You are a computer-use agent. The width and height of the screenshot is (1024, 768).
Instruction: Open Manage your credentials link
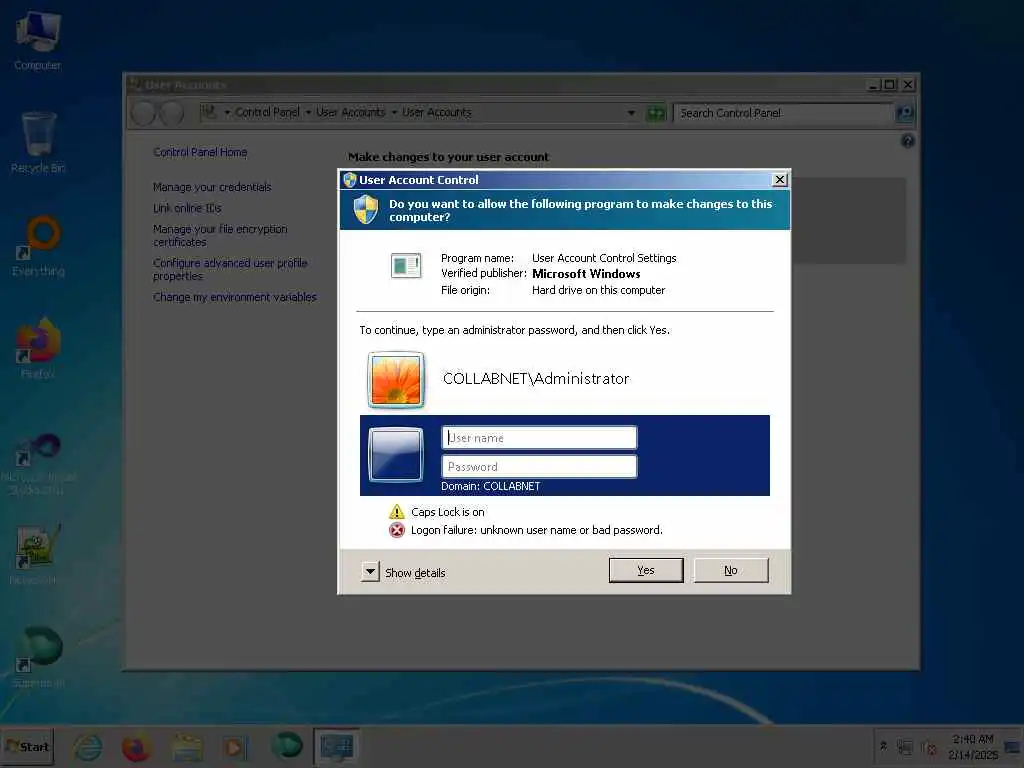[x=212, y=187]
